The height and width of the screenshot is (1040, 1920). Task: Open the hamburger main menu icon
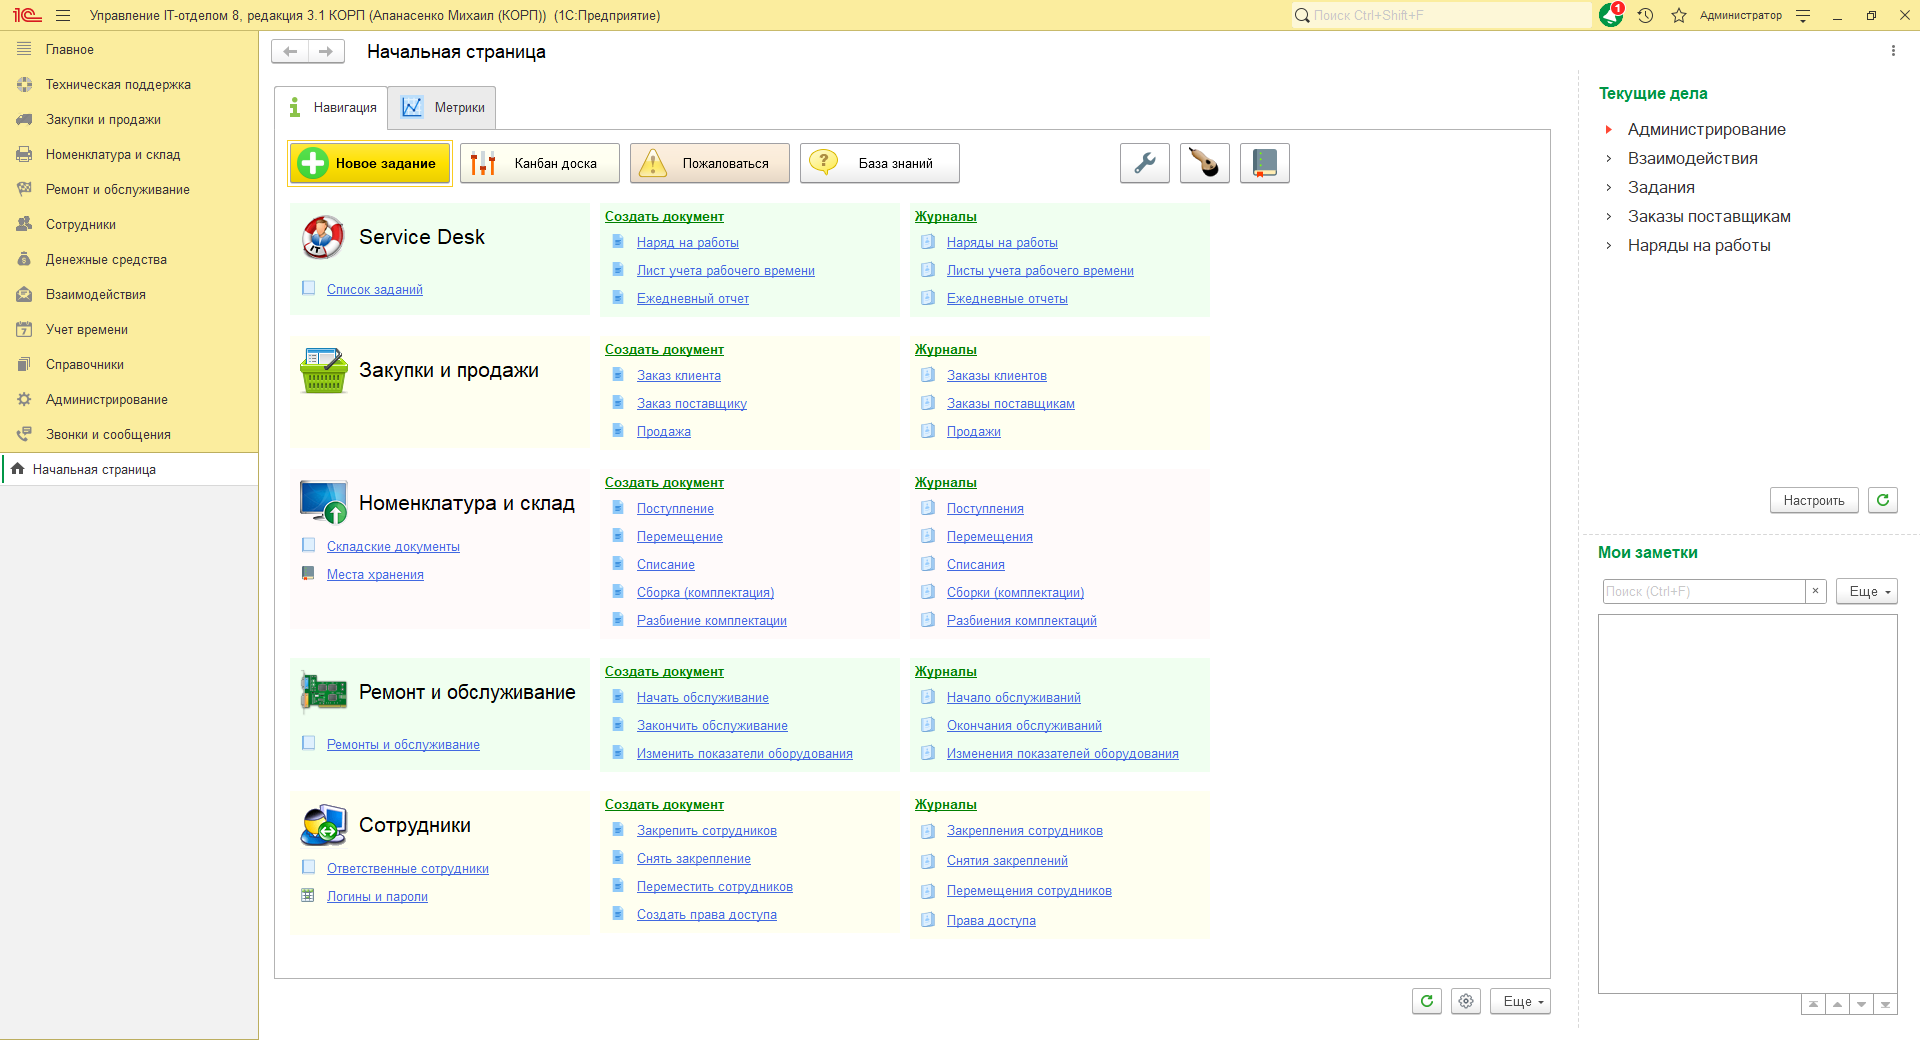(63, 15)
